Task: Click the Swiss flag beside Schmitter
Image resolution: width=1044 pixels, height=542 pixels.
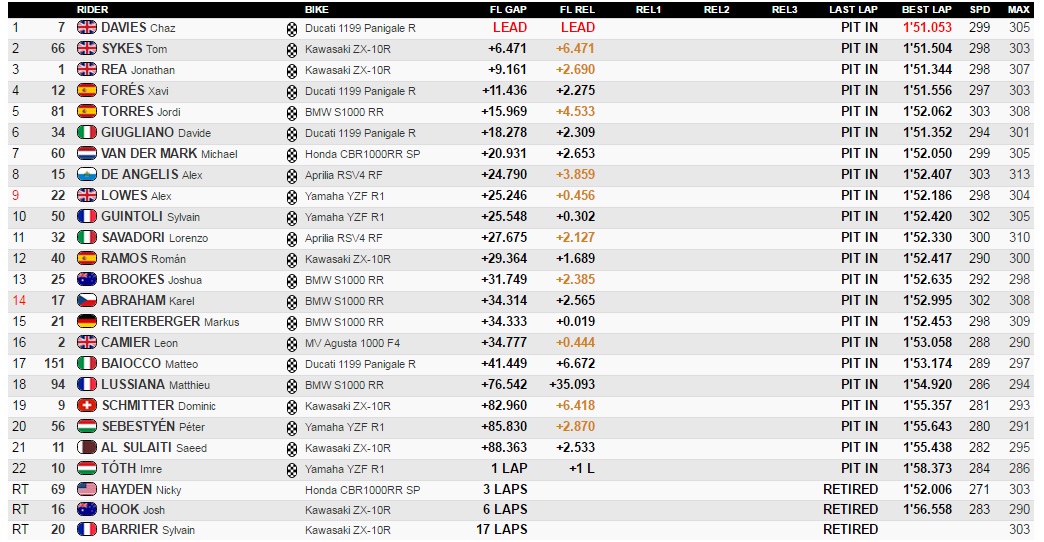Action: point(87,406)
